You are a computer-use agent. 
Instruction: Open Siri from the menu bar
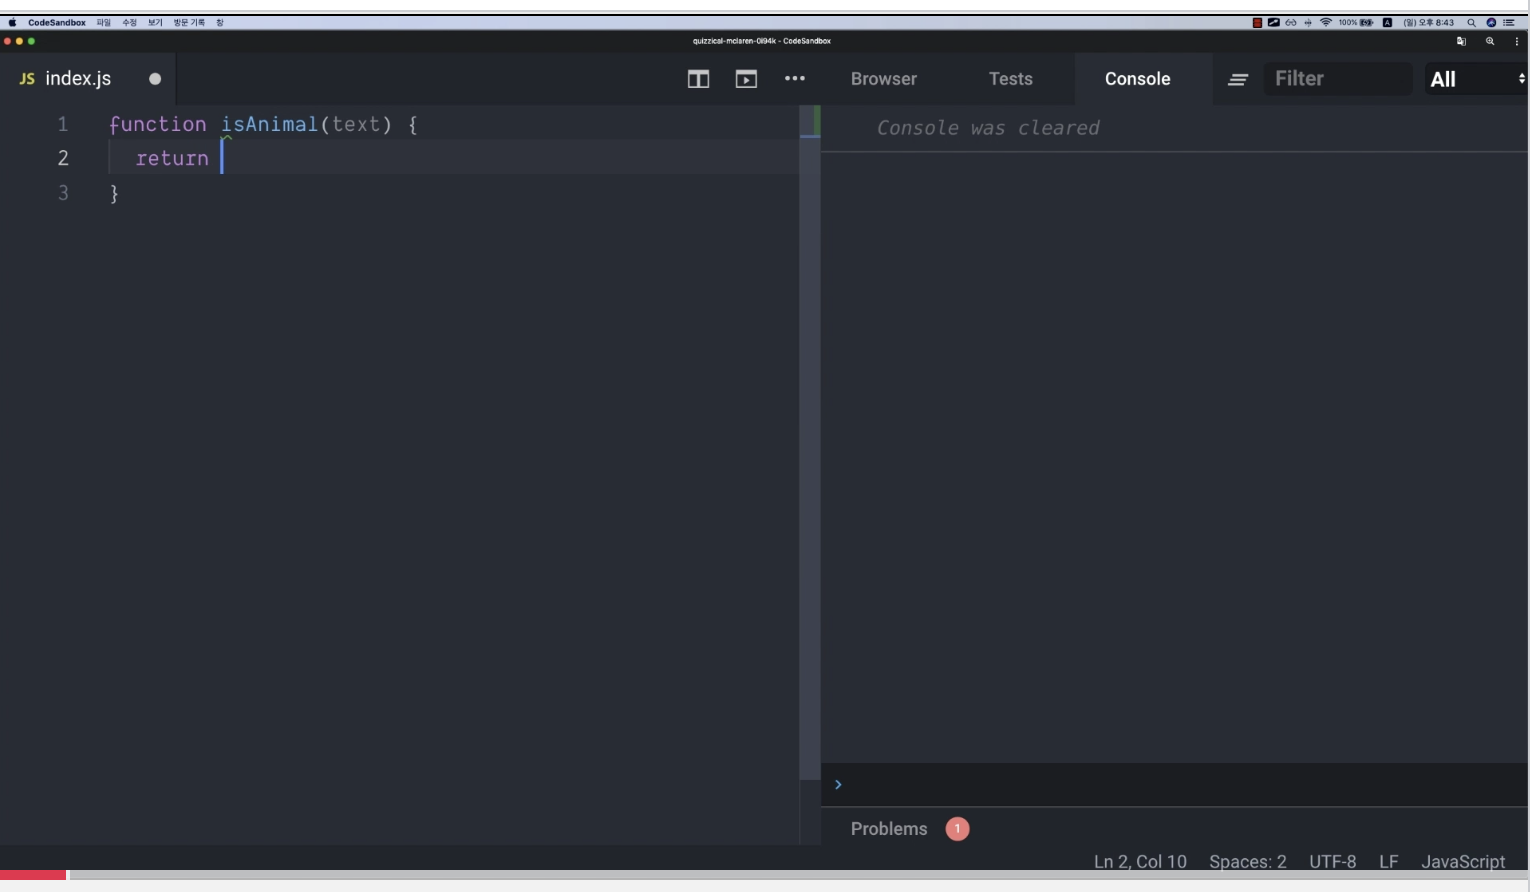[1490, 22]
